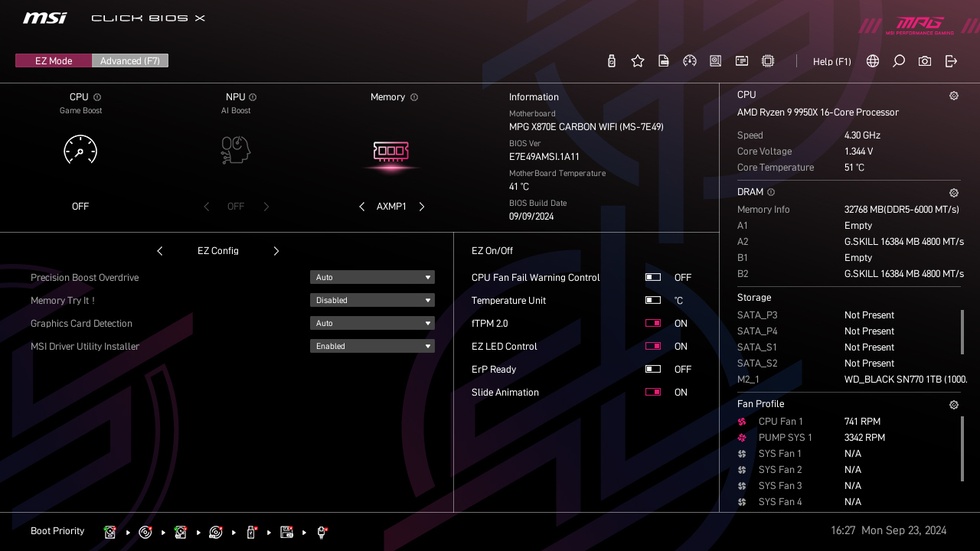Toggle the Temperature Unit switch
Screen dimensions: 980x551
coord(653,300)
